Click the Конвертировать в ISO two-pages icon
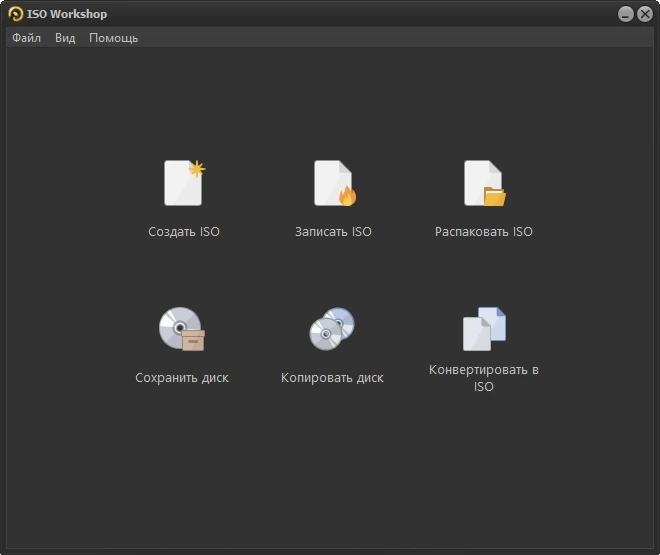 pyautogui.click(x=484, y=329)
